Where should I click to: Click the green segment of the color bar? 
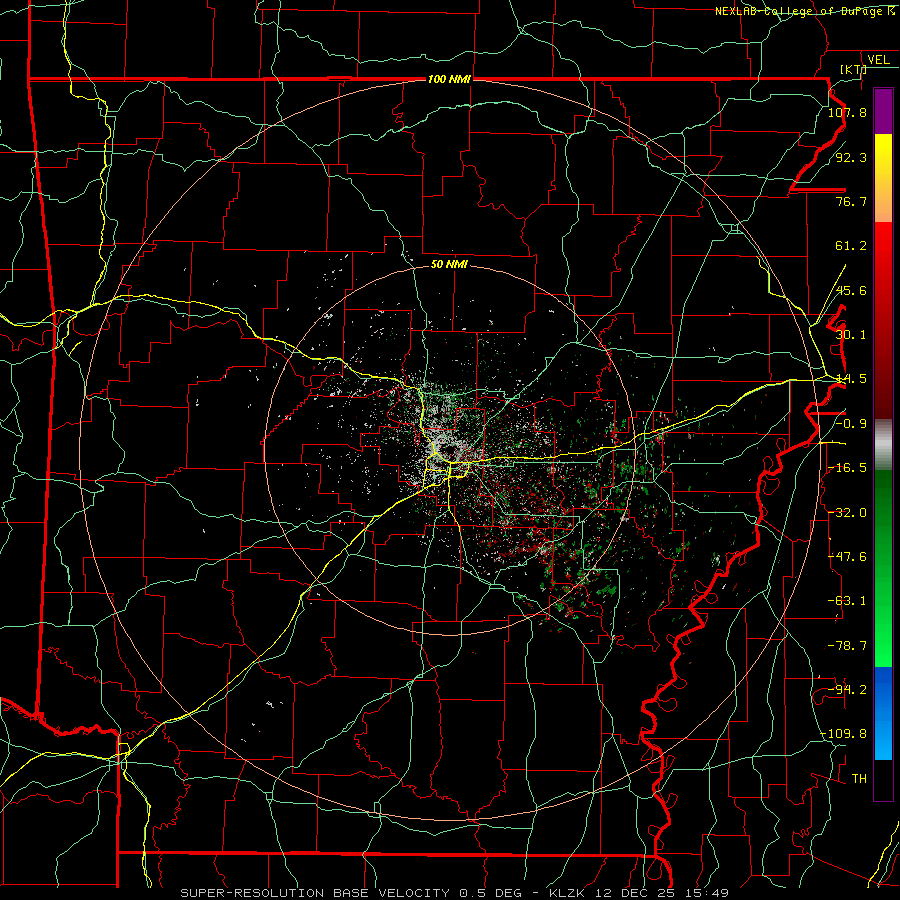coord(883,568)
